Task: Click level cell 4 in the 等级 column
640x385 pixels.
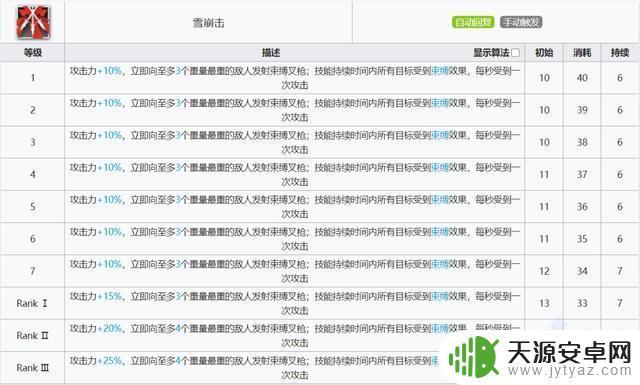Action: 33,174
